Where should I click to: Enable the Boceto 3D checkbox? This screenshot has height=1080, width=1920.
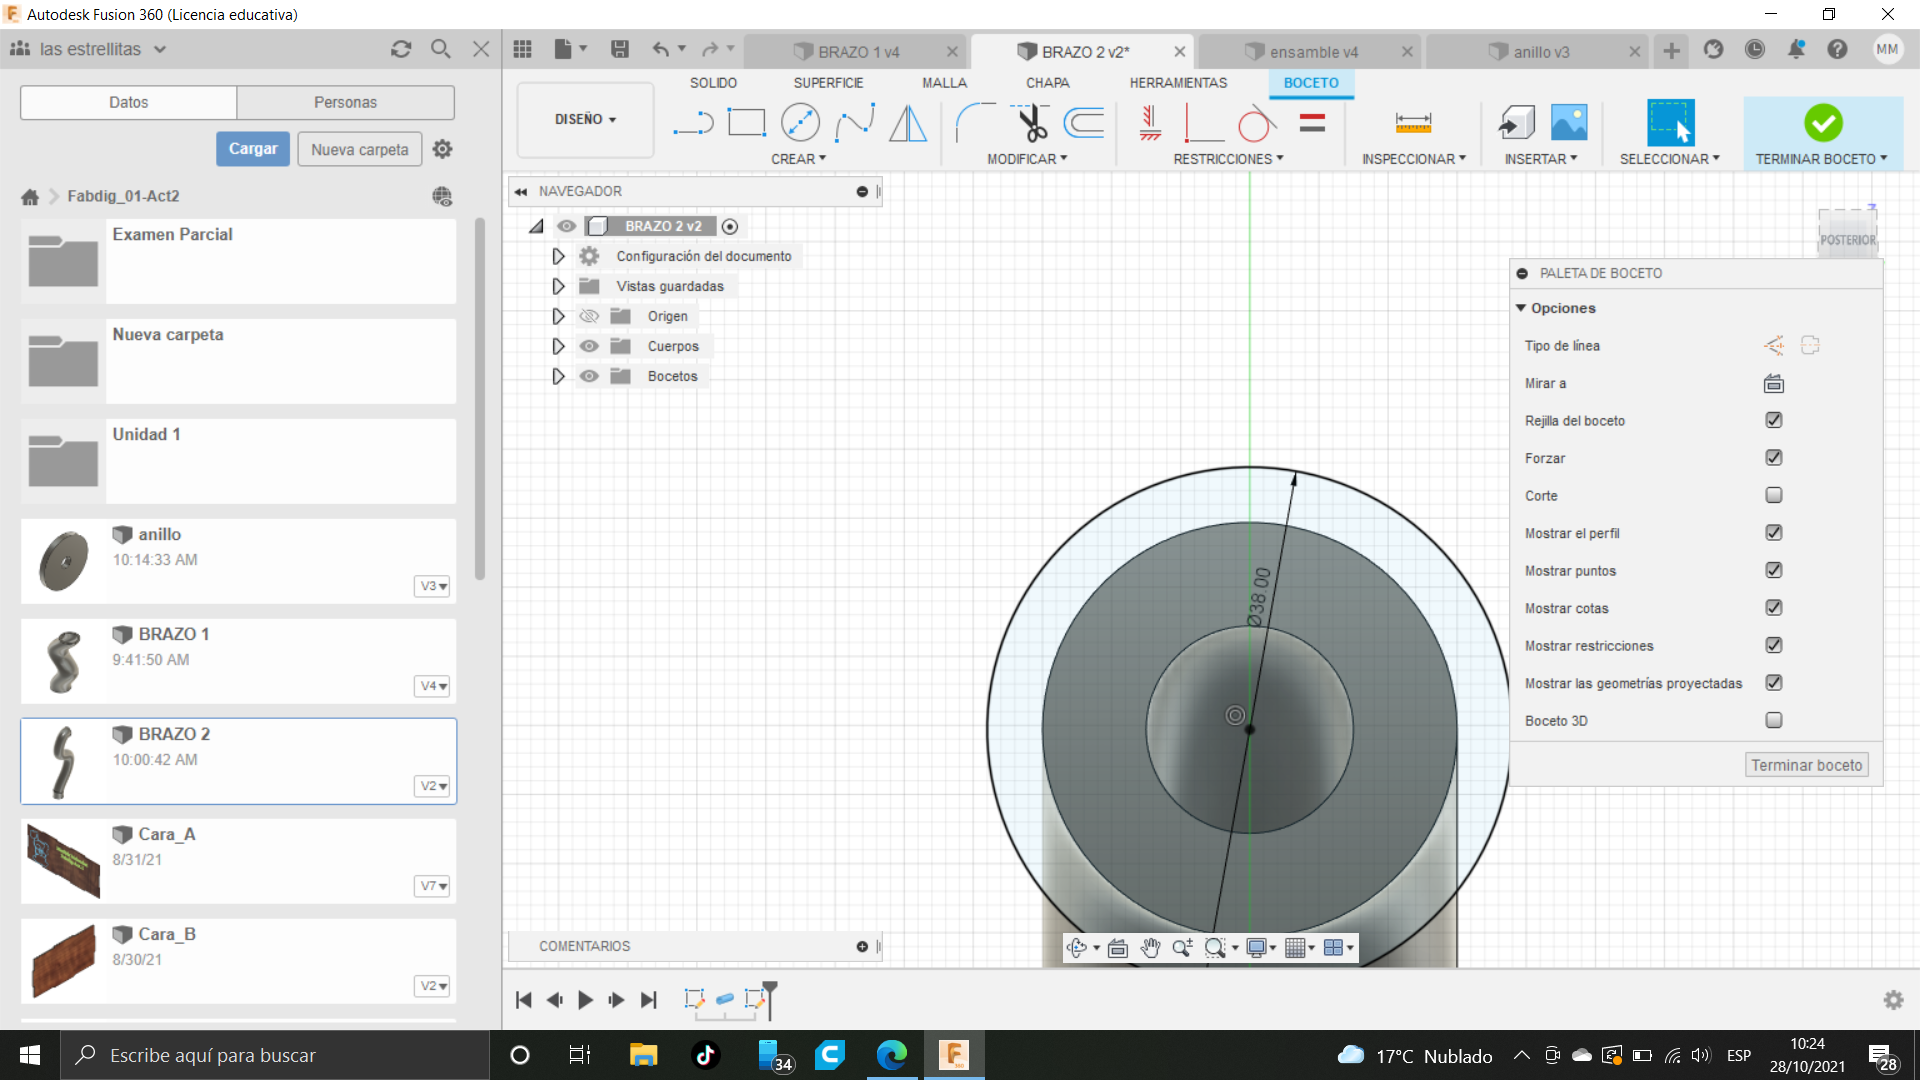pos(1774,720)
